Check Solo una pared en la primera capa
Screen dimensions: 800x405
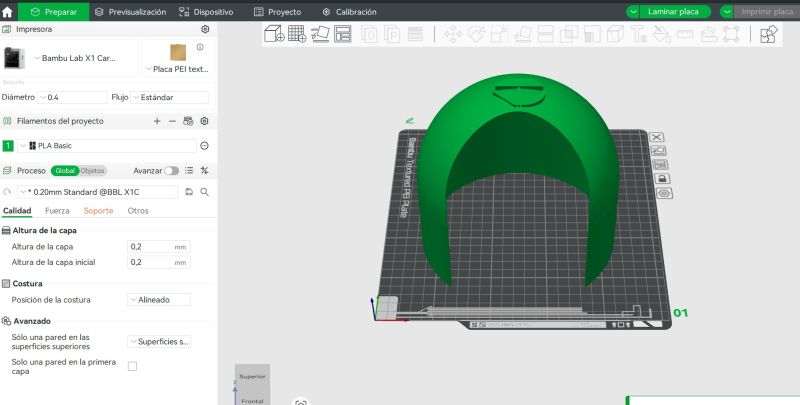[132, 366]
